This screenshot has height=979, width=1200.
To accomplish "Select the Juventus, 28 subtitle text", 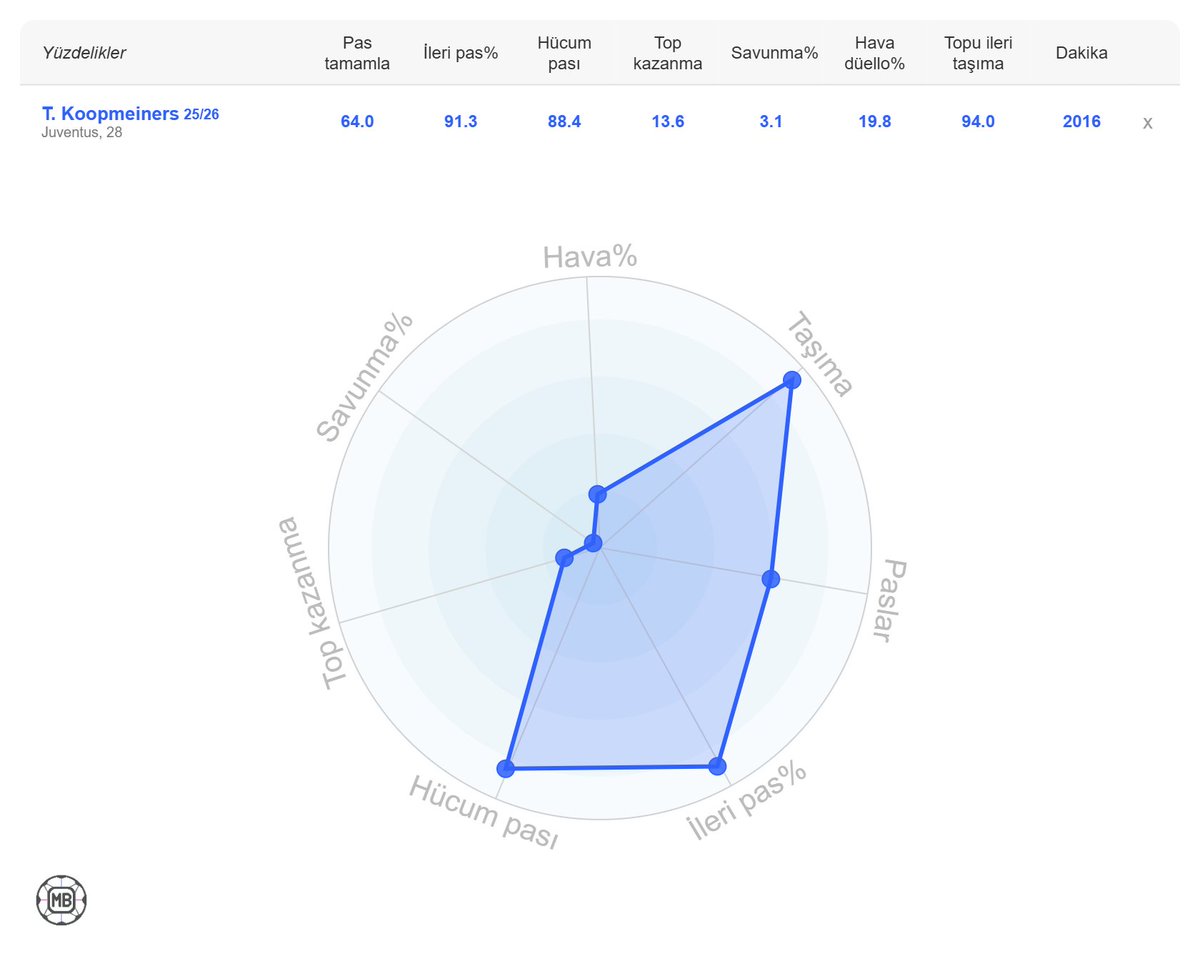I will coord(82,132).
